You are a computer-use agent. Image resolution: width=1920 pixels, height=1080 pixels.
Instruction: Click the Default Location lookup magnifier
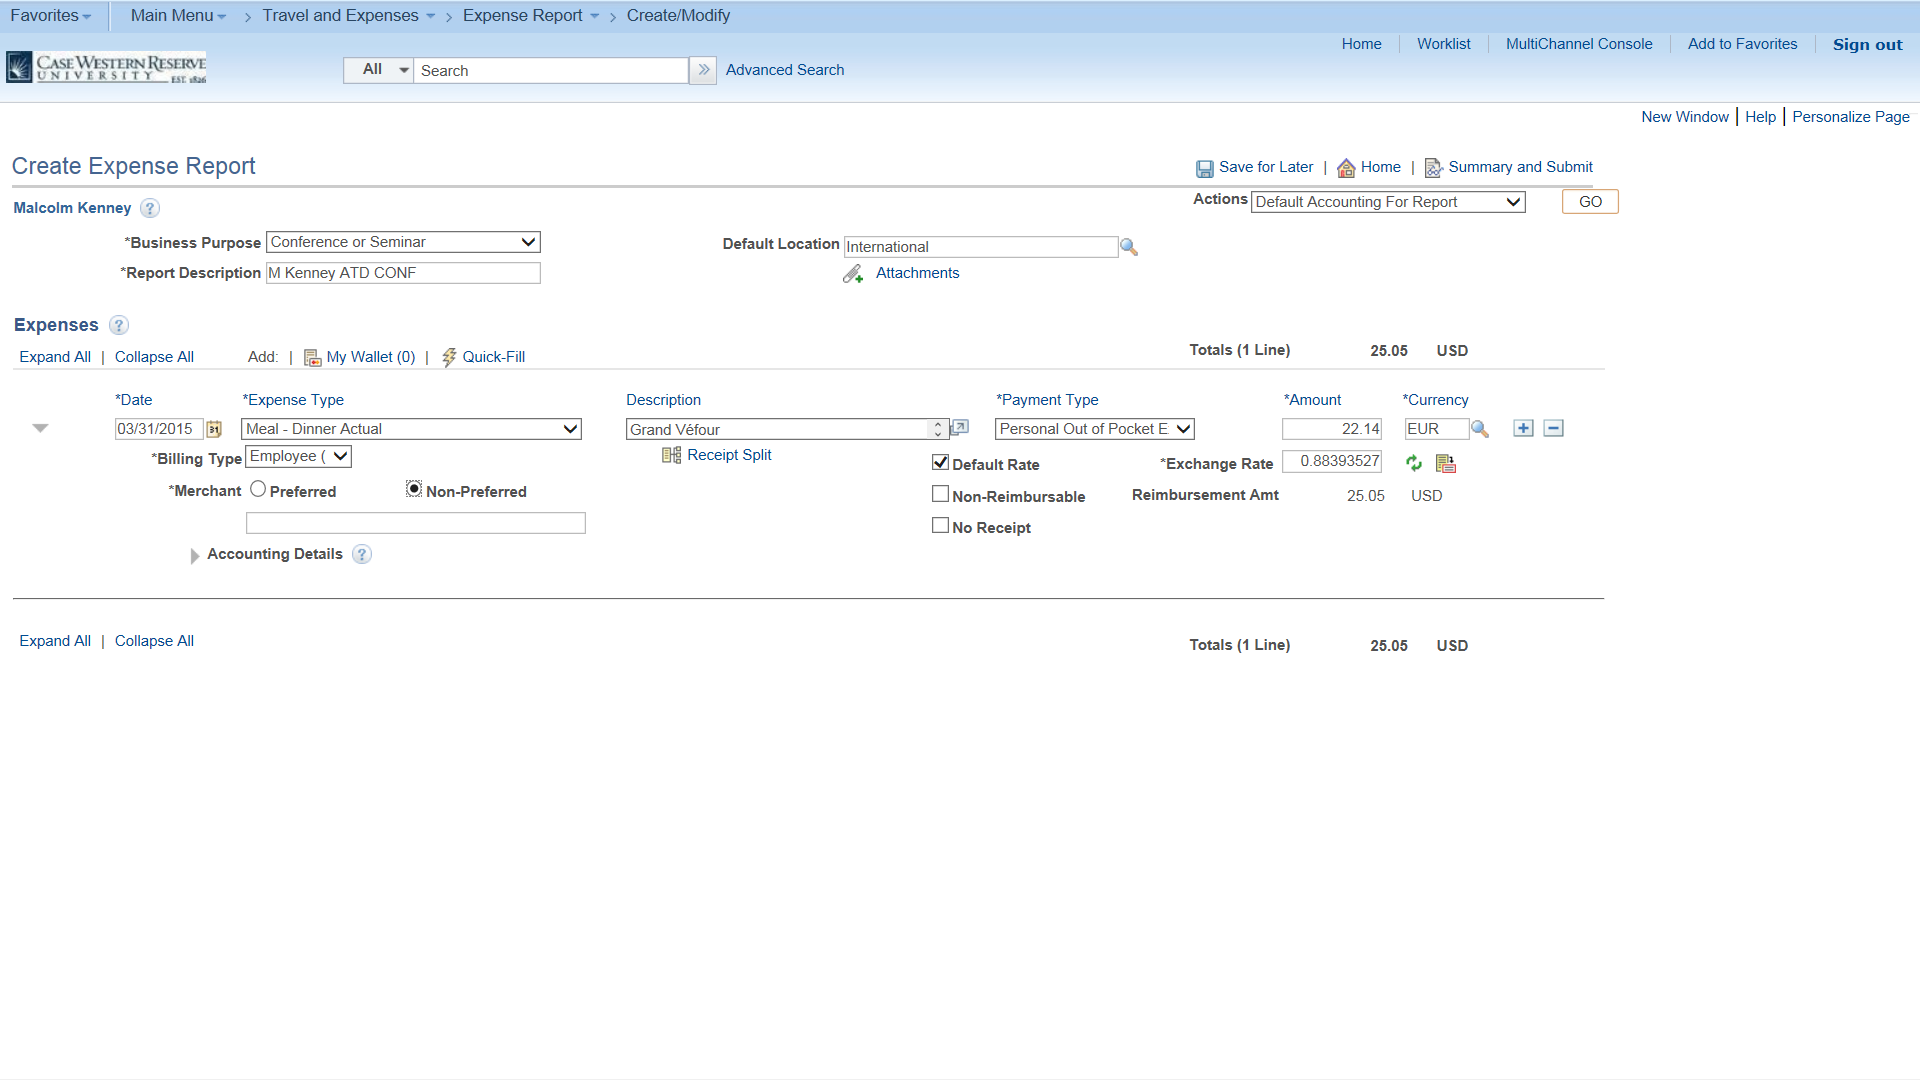pos(1129,247)
